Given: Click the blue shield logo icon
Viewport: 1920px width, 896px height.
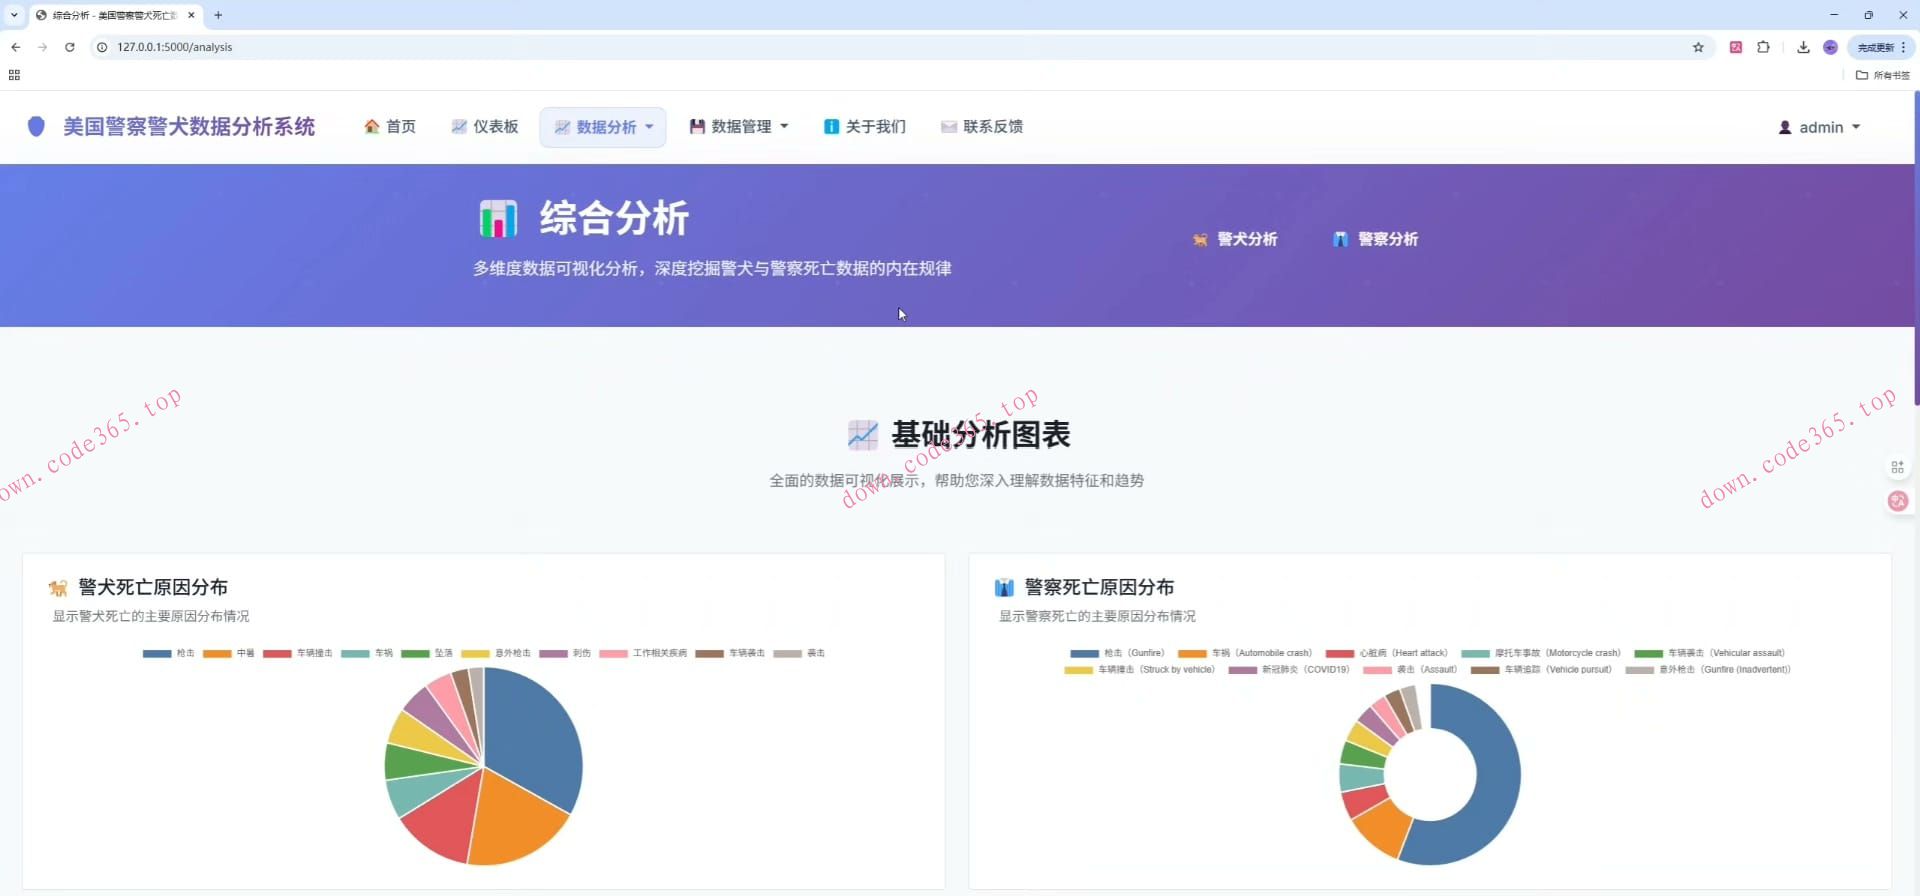Looking at the screenshot, I should click(x=36, y=126).
